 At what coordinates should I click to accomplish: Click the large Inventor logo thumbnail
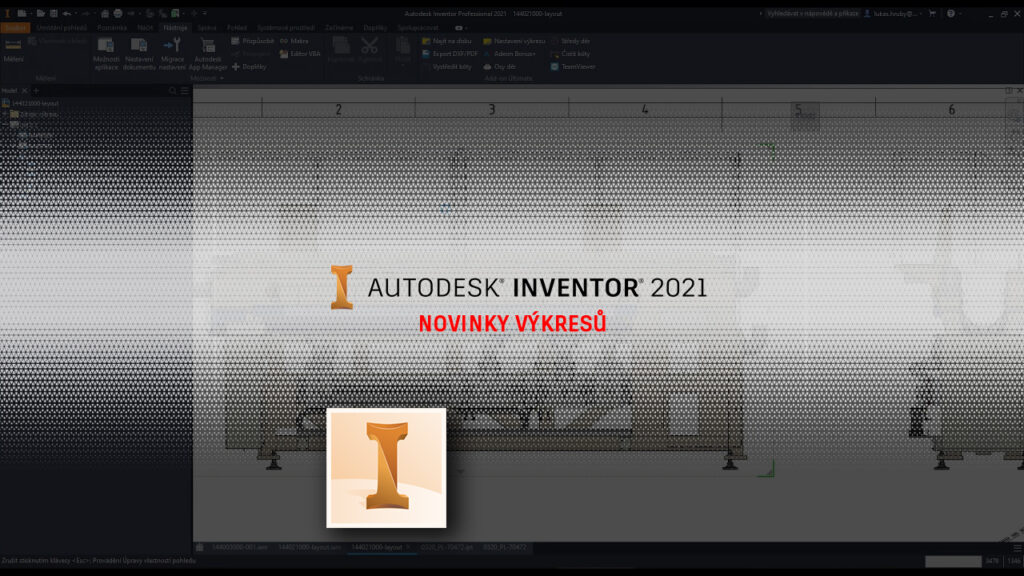pyautogui.click(x=387, y=468)
